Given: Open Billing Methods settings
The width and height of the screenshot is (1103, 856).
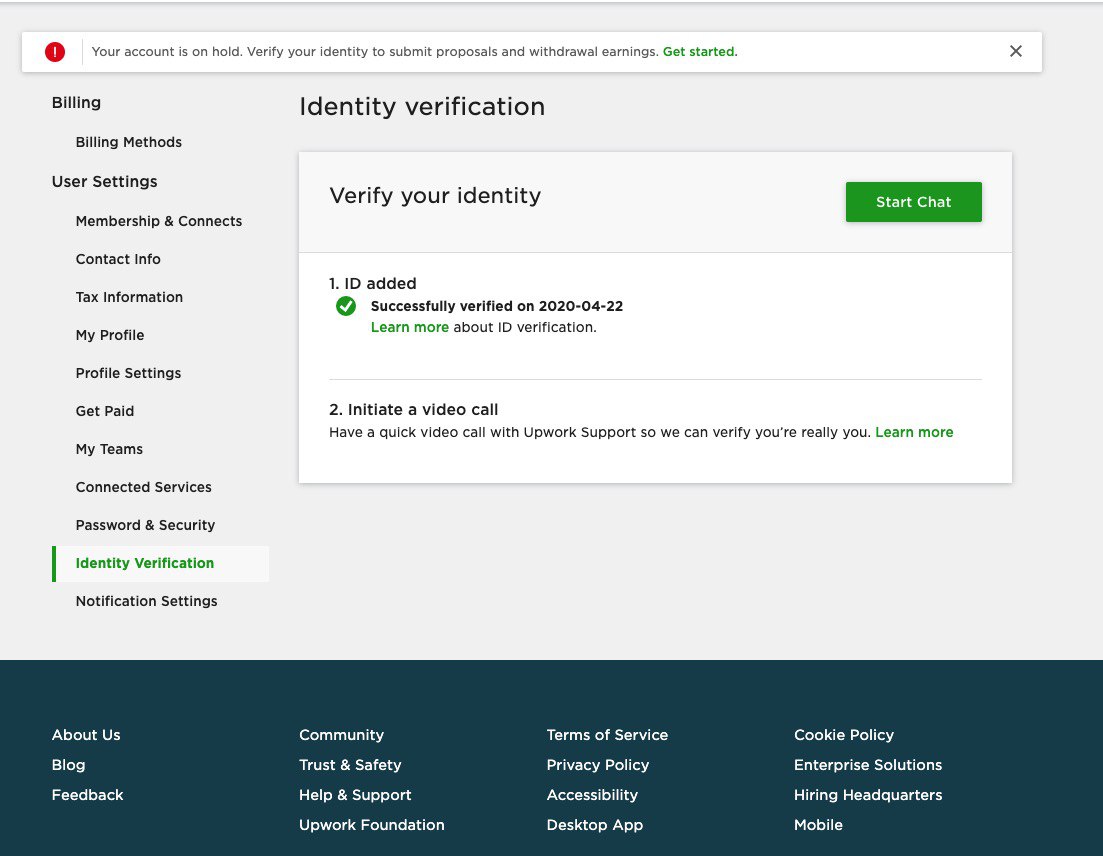Looking at the screenshot, I should tap(129, 142).
